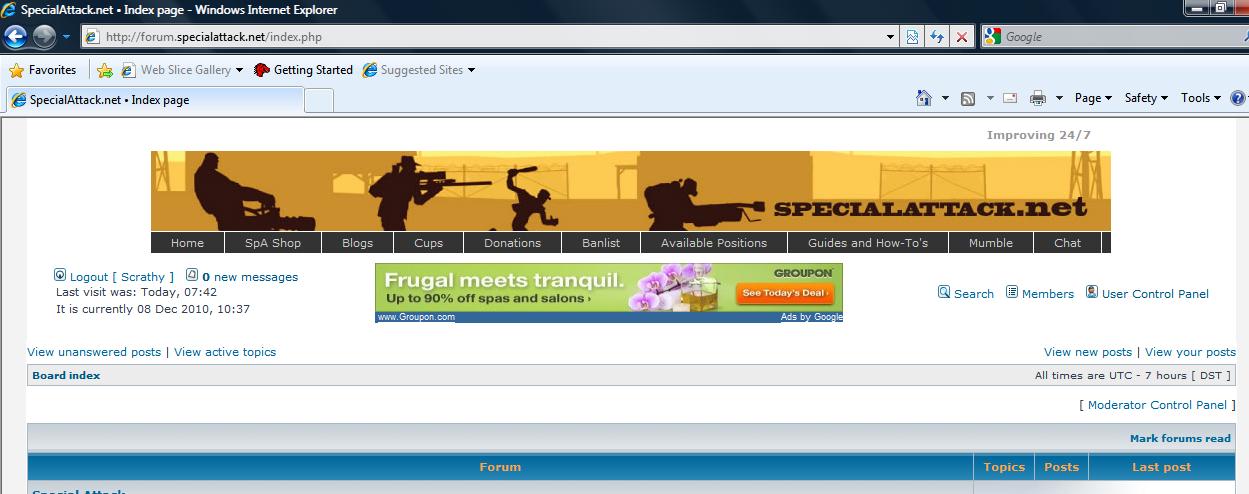
Task: Open a new blank tab
Action: pyautogui.click(x=318, y=100)
